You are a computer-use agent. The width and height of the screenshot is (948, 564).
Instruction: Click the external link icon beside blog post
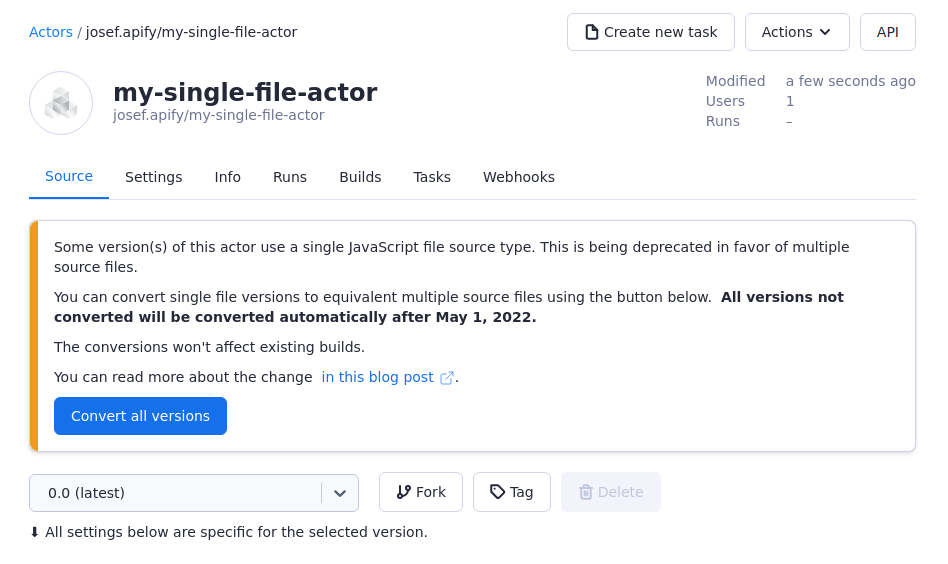[x=446, y=378]
